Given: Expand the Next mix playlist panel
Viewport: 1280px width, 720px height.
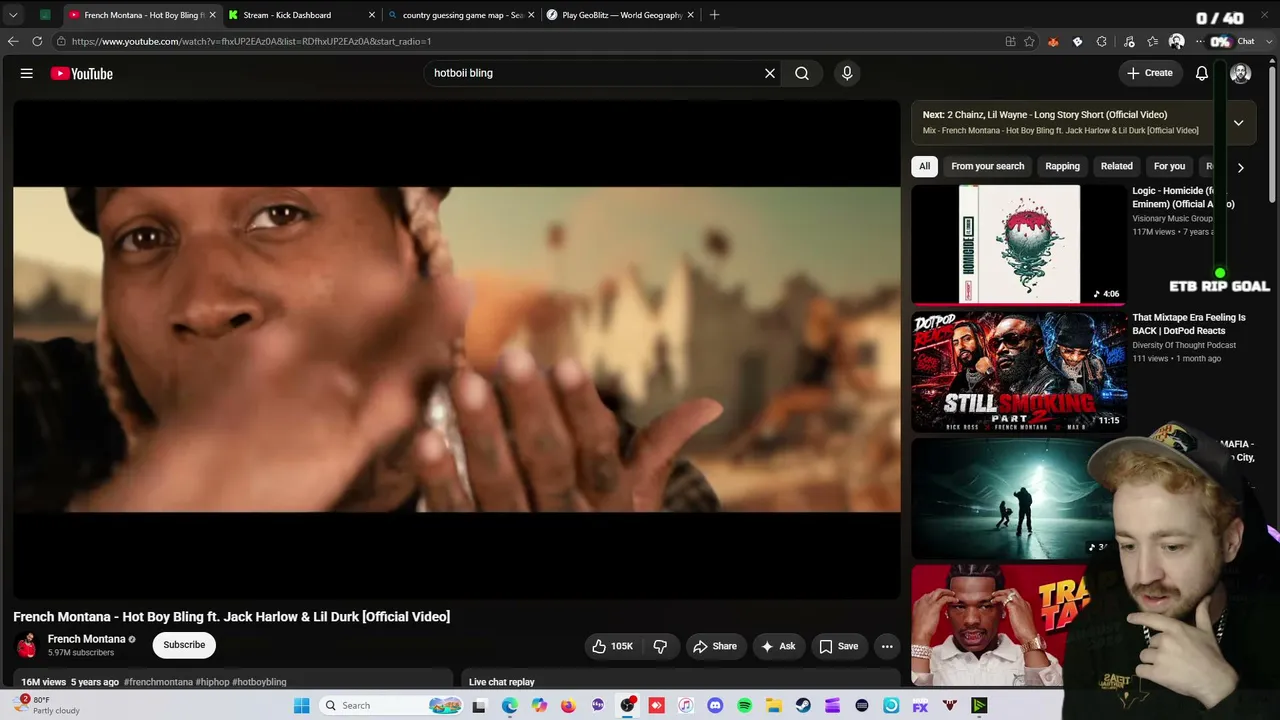Looking at the screenshot, I should (1238, 122).
